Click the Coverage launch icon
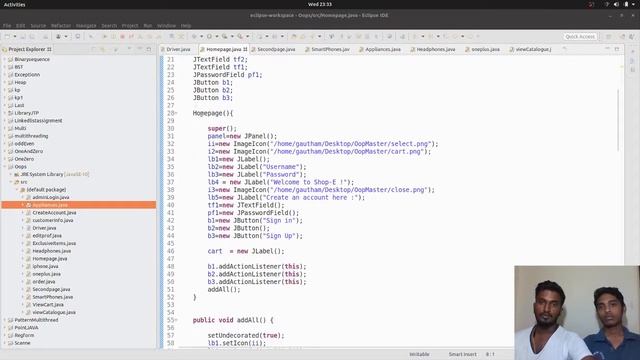 [224, 36]
